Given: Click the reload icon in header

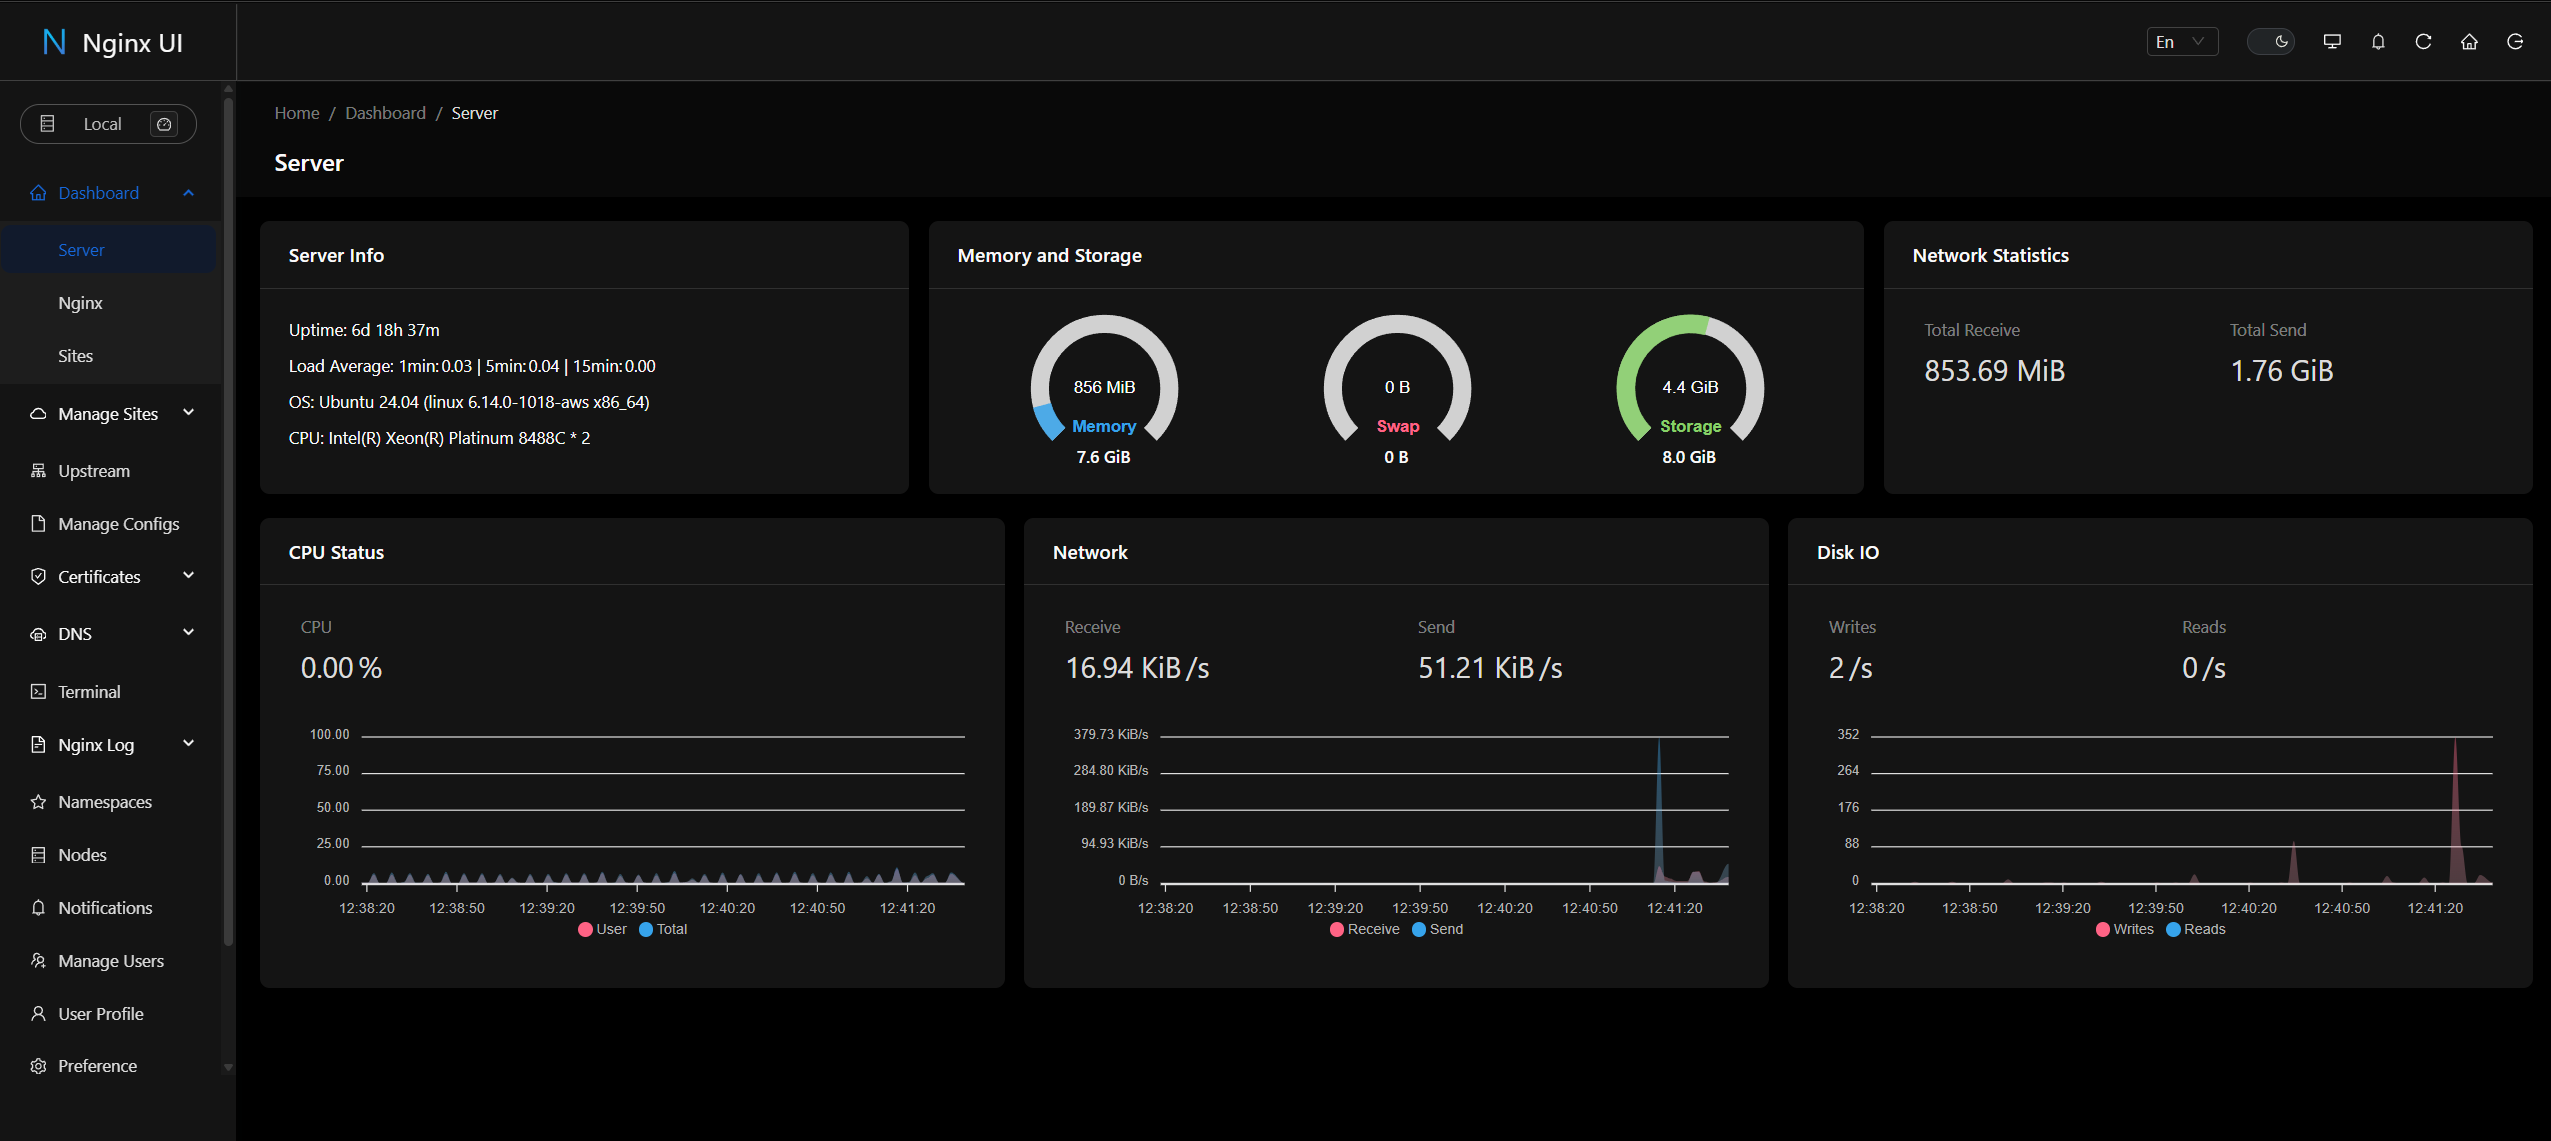Looking at the screenshot, I should click(x=2424, y=41).
